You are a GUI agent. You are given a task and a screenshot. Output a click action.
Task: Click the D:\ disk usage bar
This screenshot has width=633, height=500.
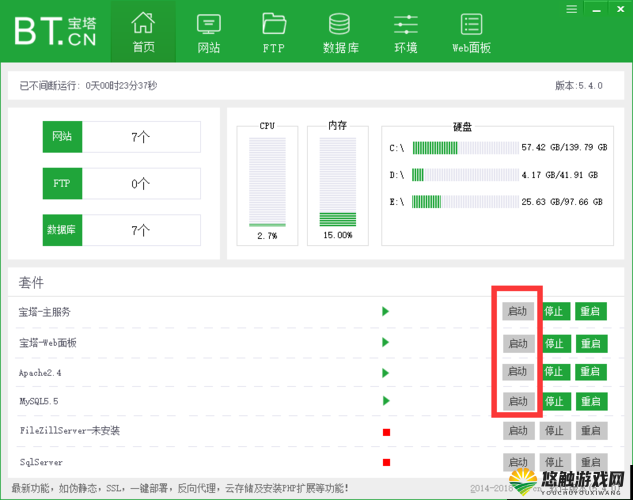pos(465,175)
